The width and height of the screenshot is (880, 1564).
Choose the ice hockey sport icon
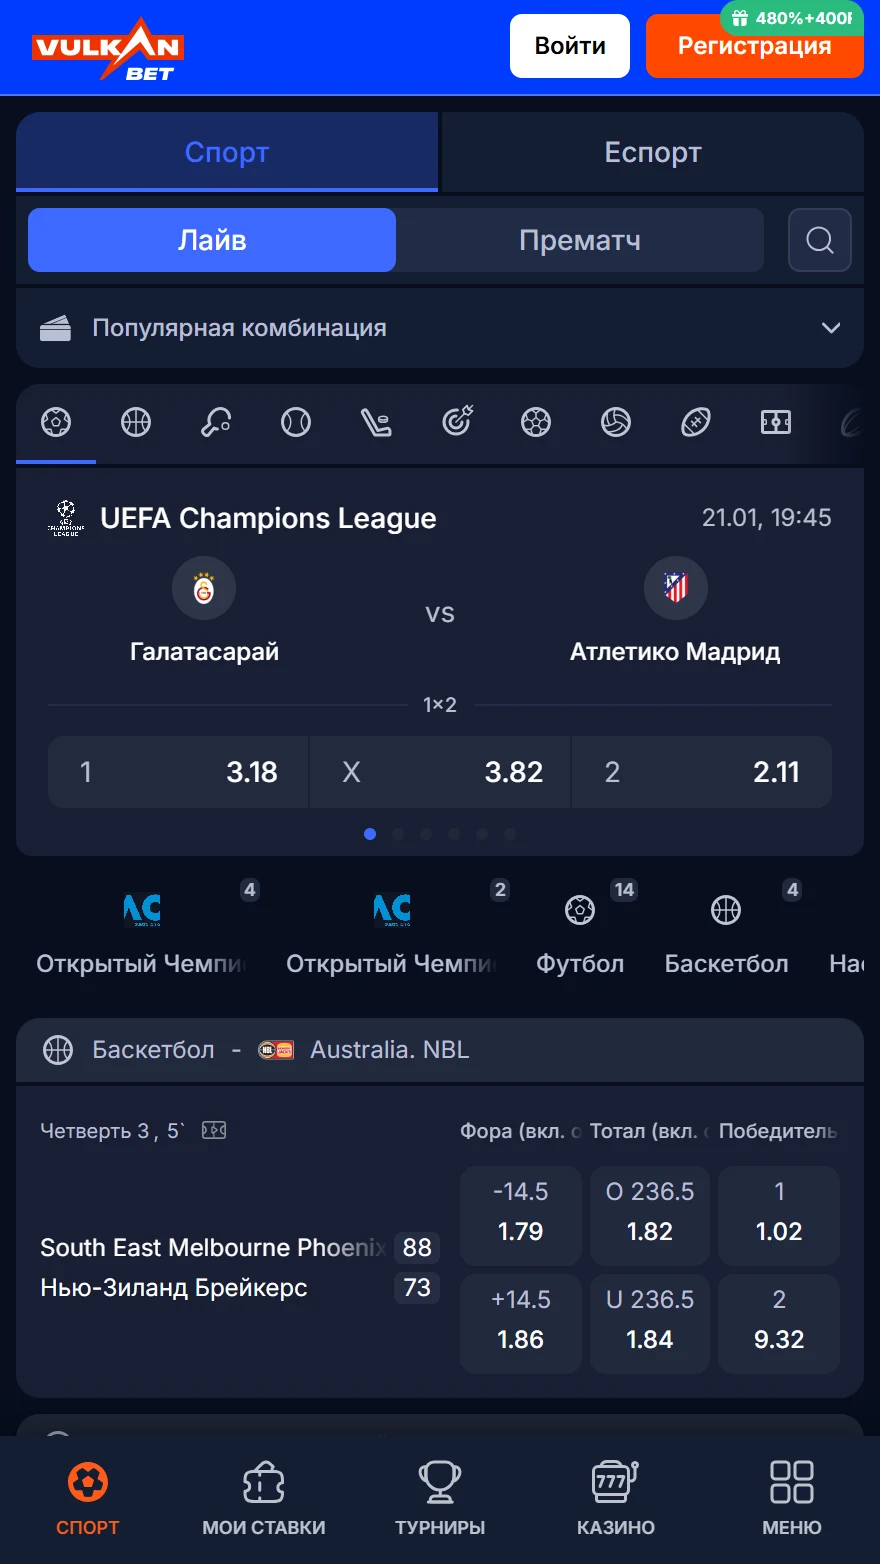(376, 423)
